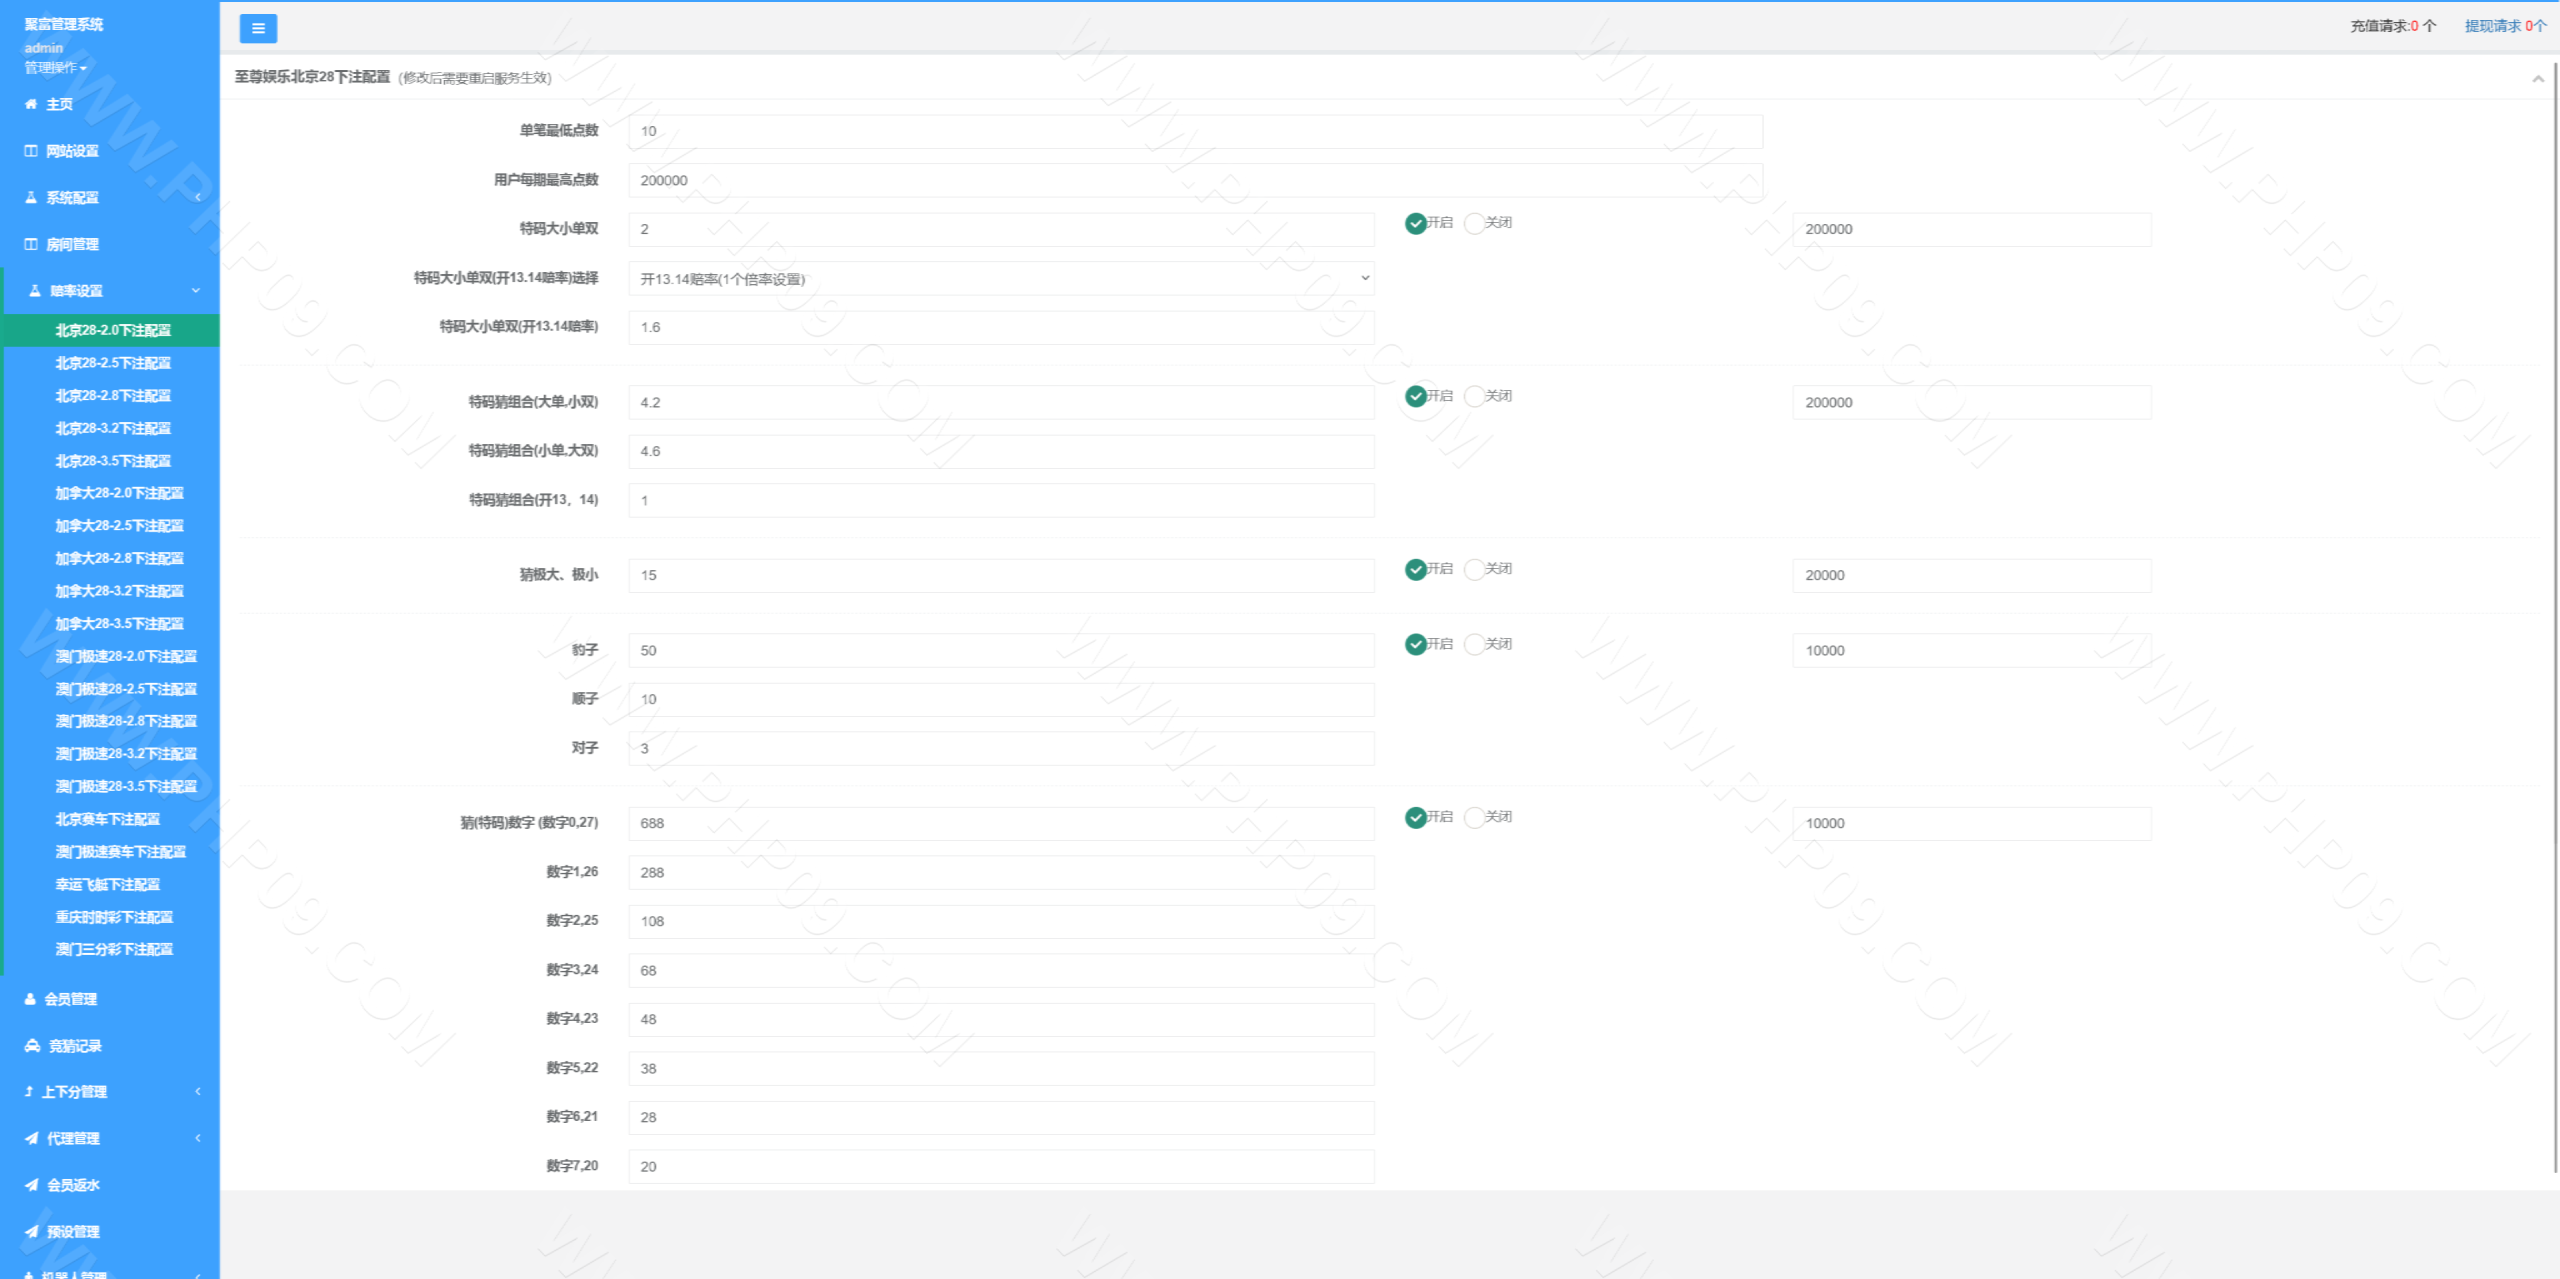Open the 开13.14赔率 selection dropdown
Image resolution: width=2560 pixels, height=1279 pixels.
1001,278
